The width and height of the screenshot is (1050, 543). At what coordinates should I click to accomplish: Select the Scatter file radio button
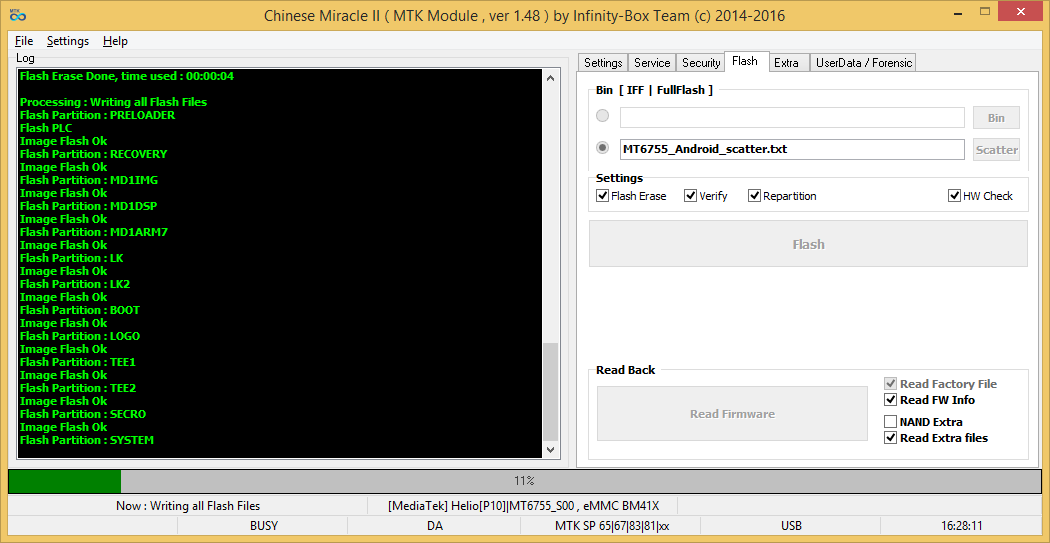tap(603, 148)
